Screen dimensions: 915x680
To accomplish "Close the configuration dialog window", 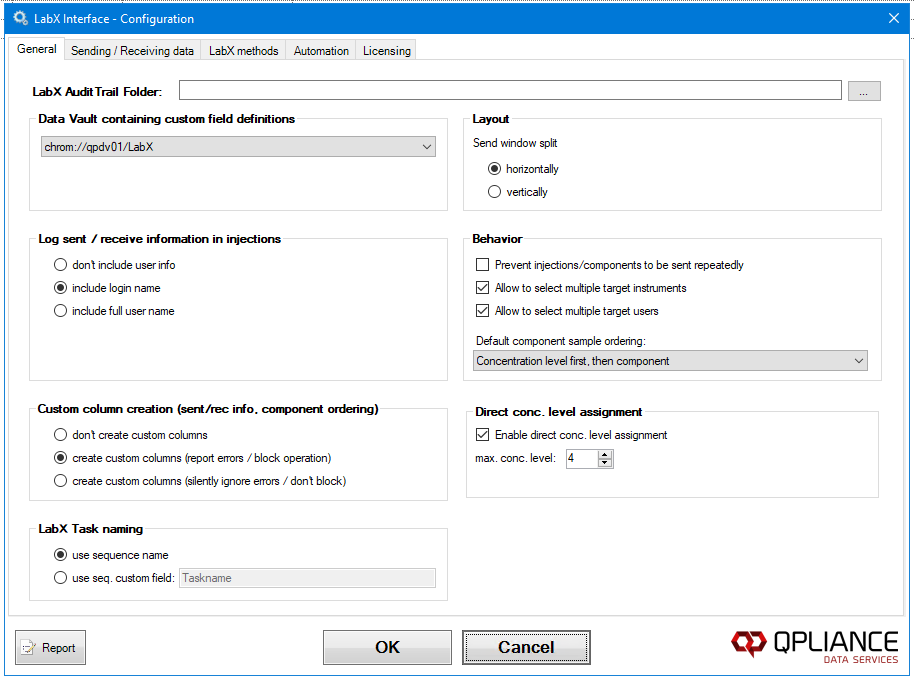I will [x=894, y=18].
